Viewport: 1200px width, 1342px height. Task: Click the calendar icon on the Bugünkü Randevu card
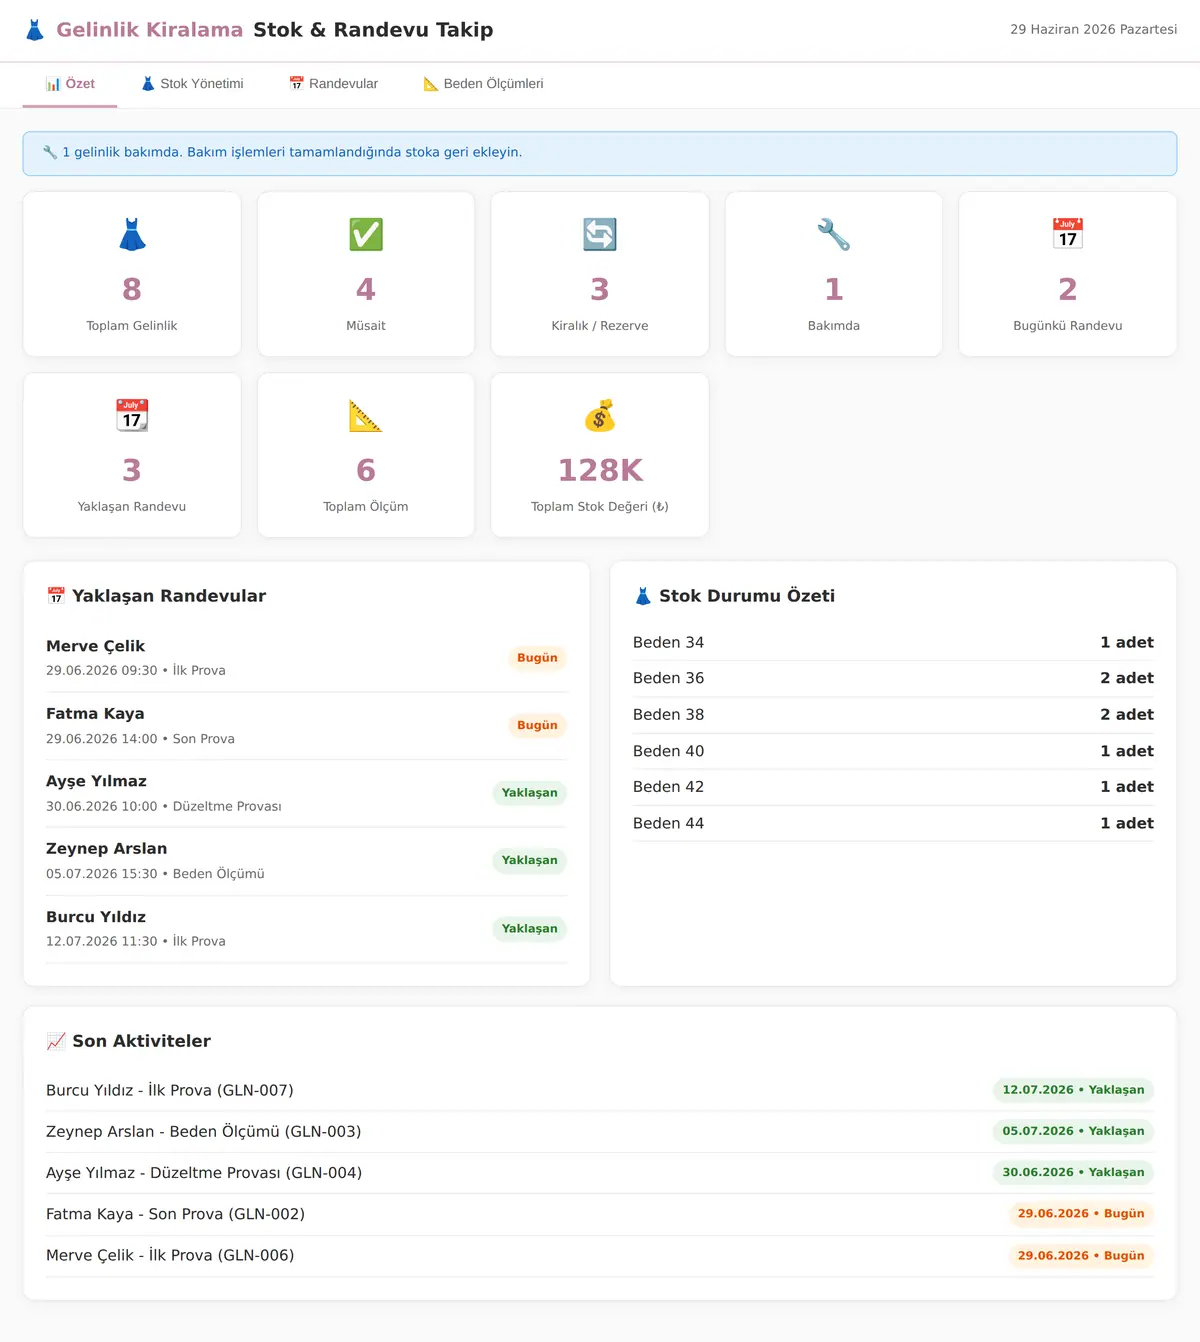point(1068,234)
